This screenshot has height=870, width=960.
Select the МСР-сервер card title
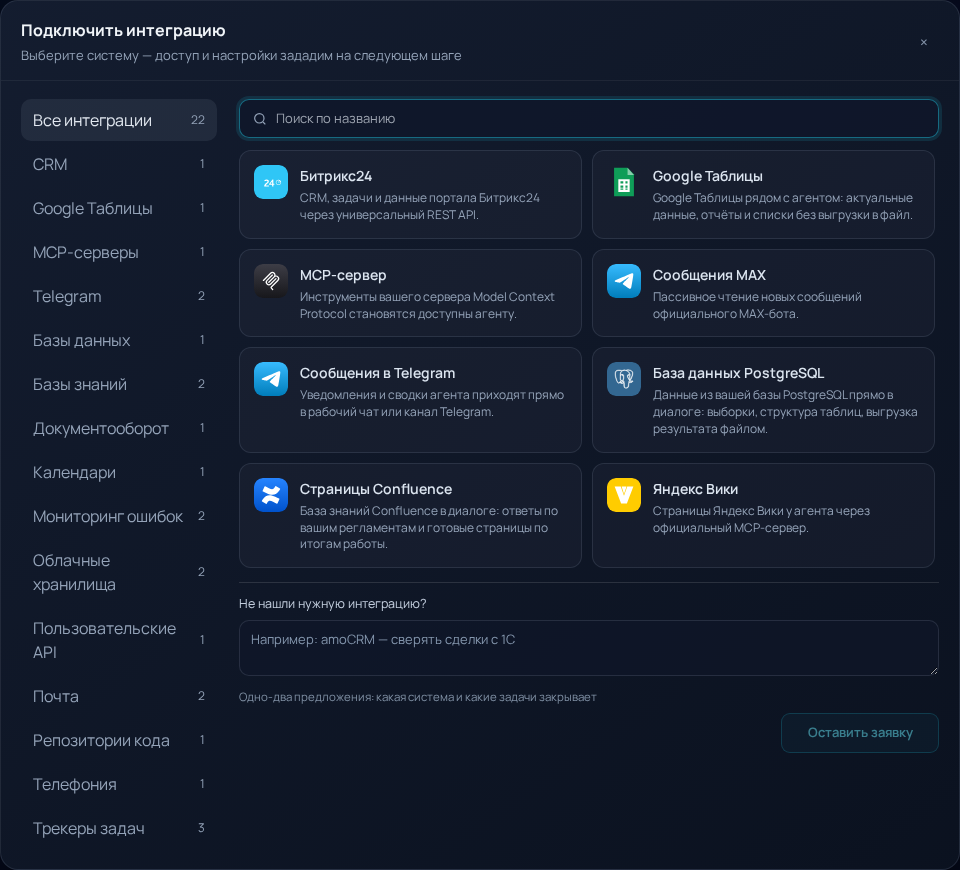343,275
